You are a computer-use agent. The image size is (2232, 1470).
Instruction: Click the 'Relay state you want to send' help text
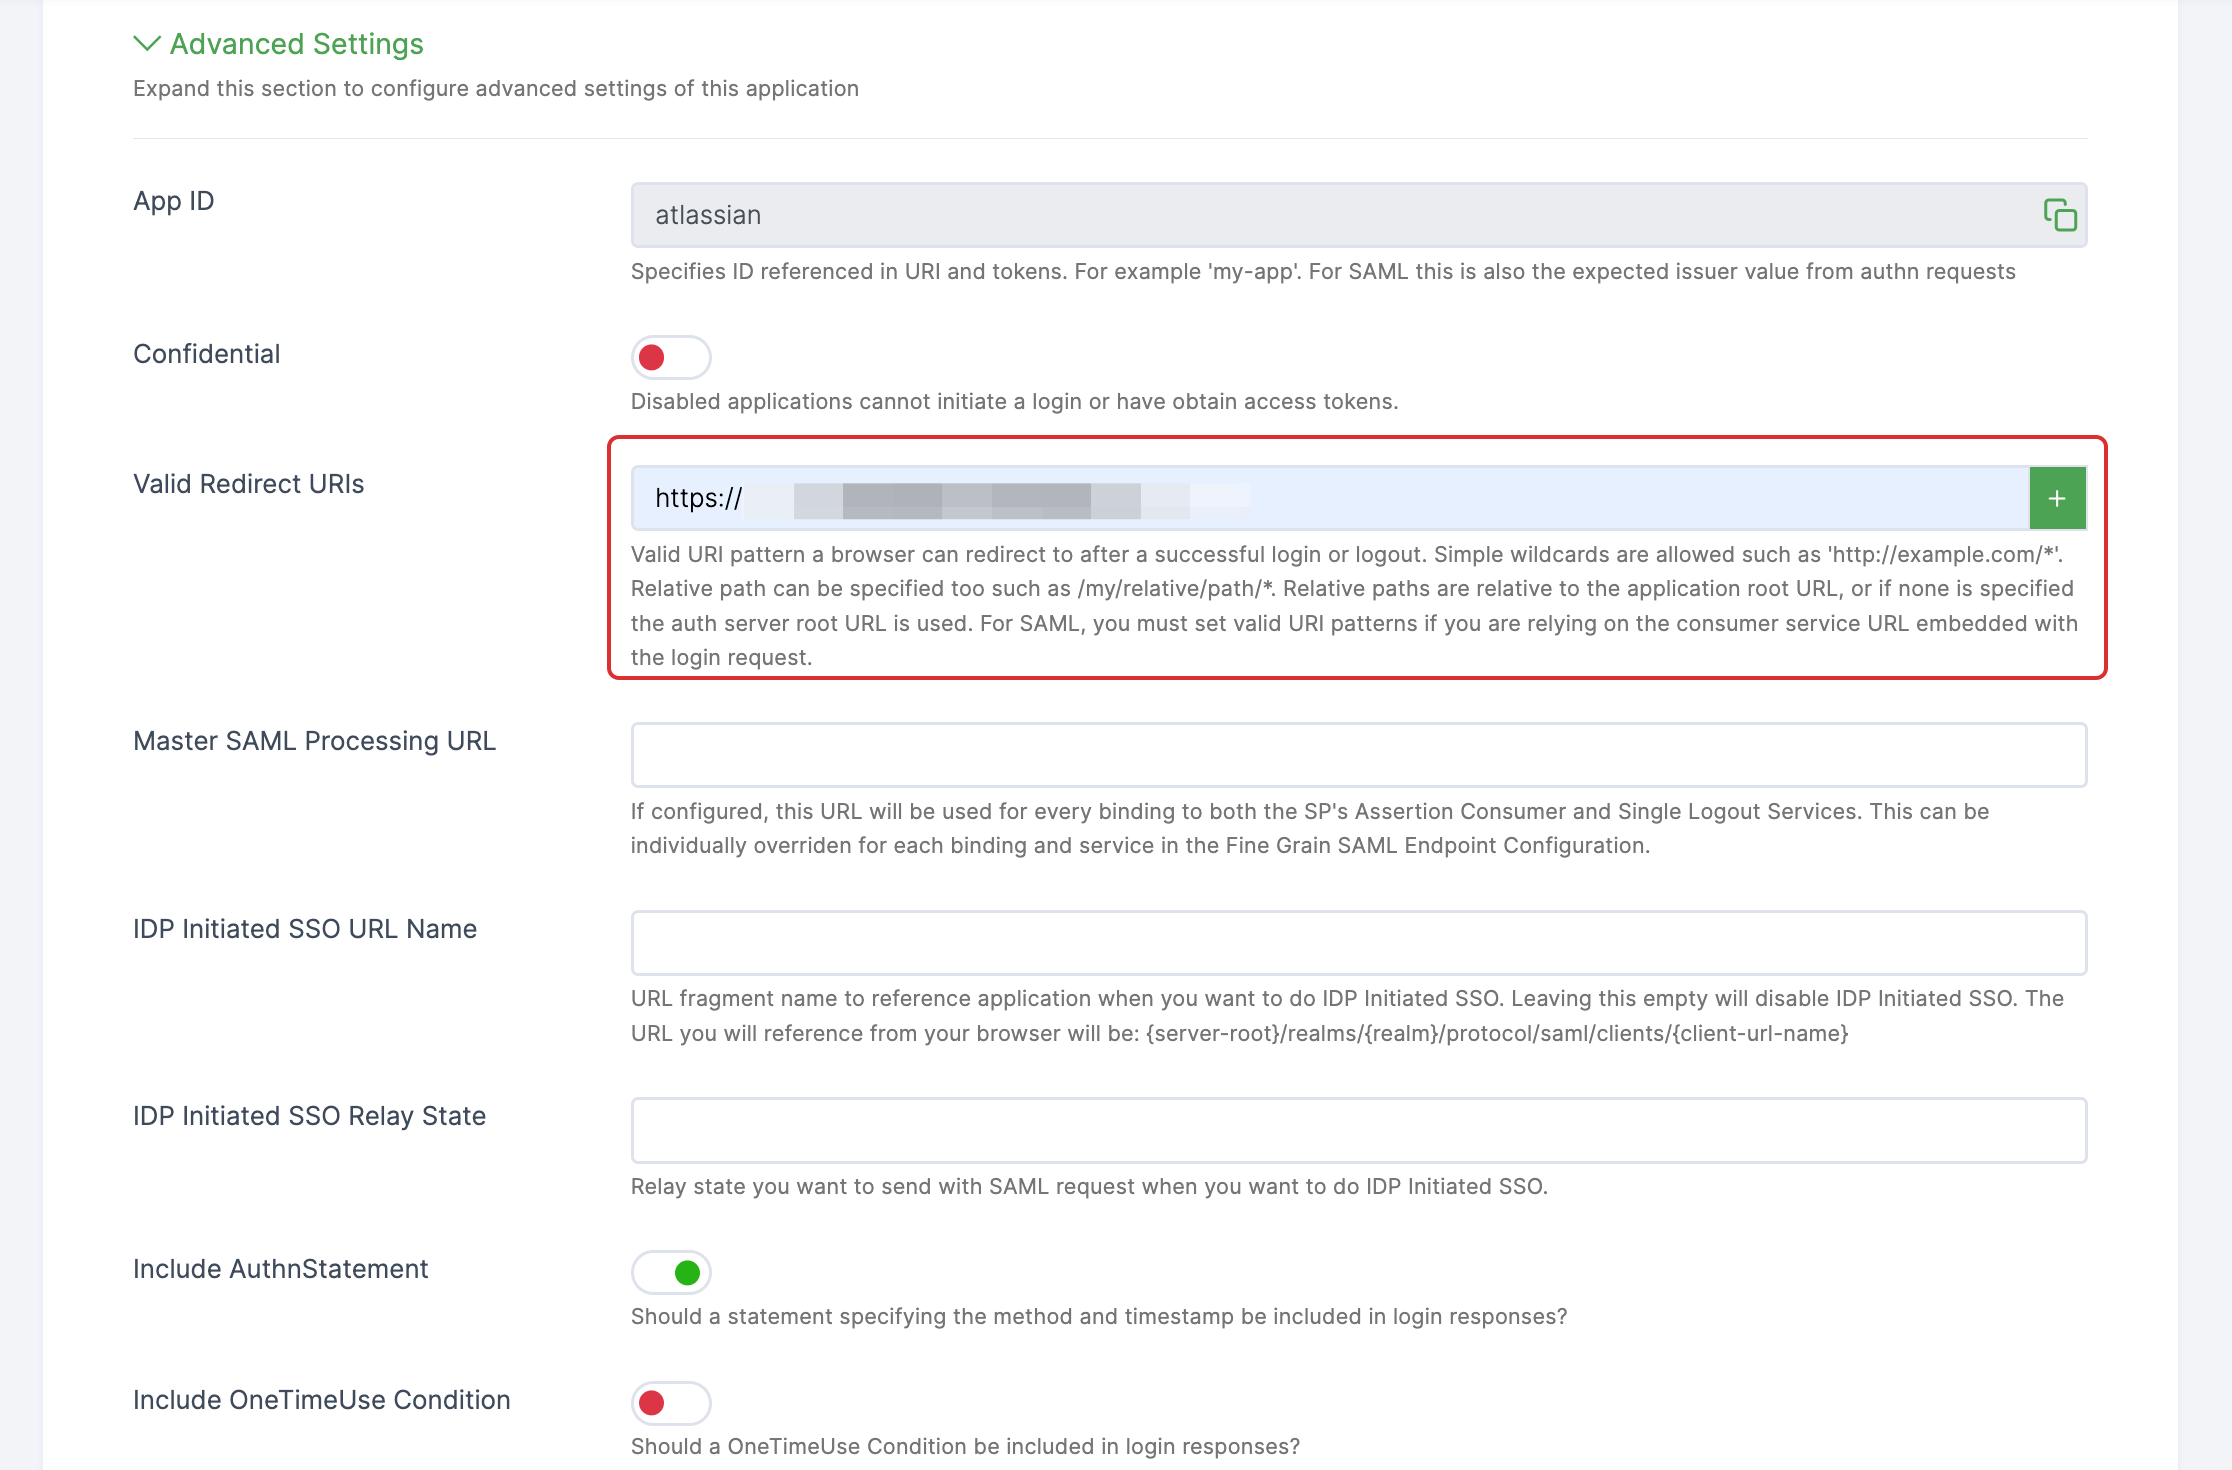click(1090, 1187)
